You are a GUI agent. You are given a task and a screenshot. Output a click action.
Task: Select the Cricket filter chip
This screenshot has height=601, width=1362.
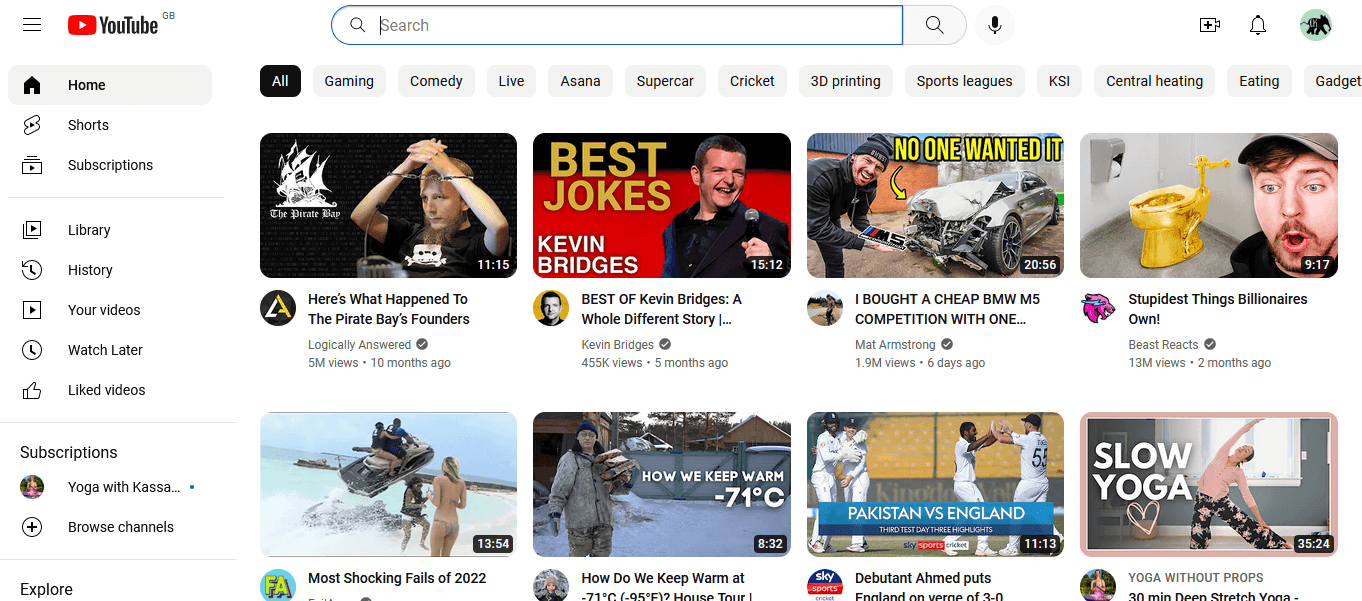coord(752,81)
